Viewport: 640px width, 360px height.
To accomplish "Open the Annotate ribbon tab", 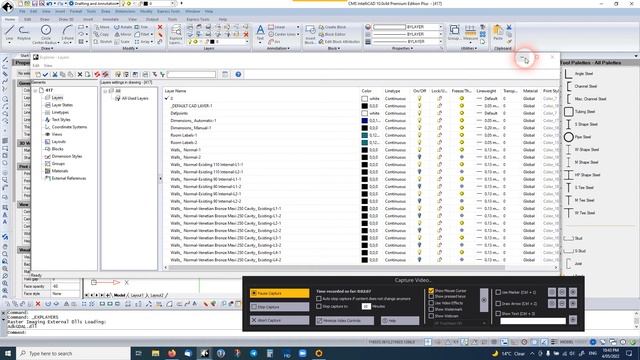I will coord(110,19).
